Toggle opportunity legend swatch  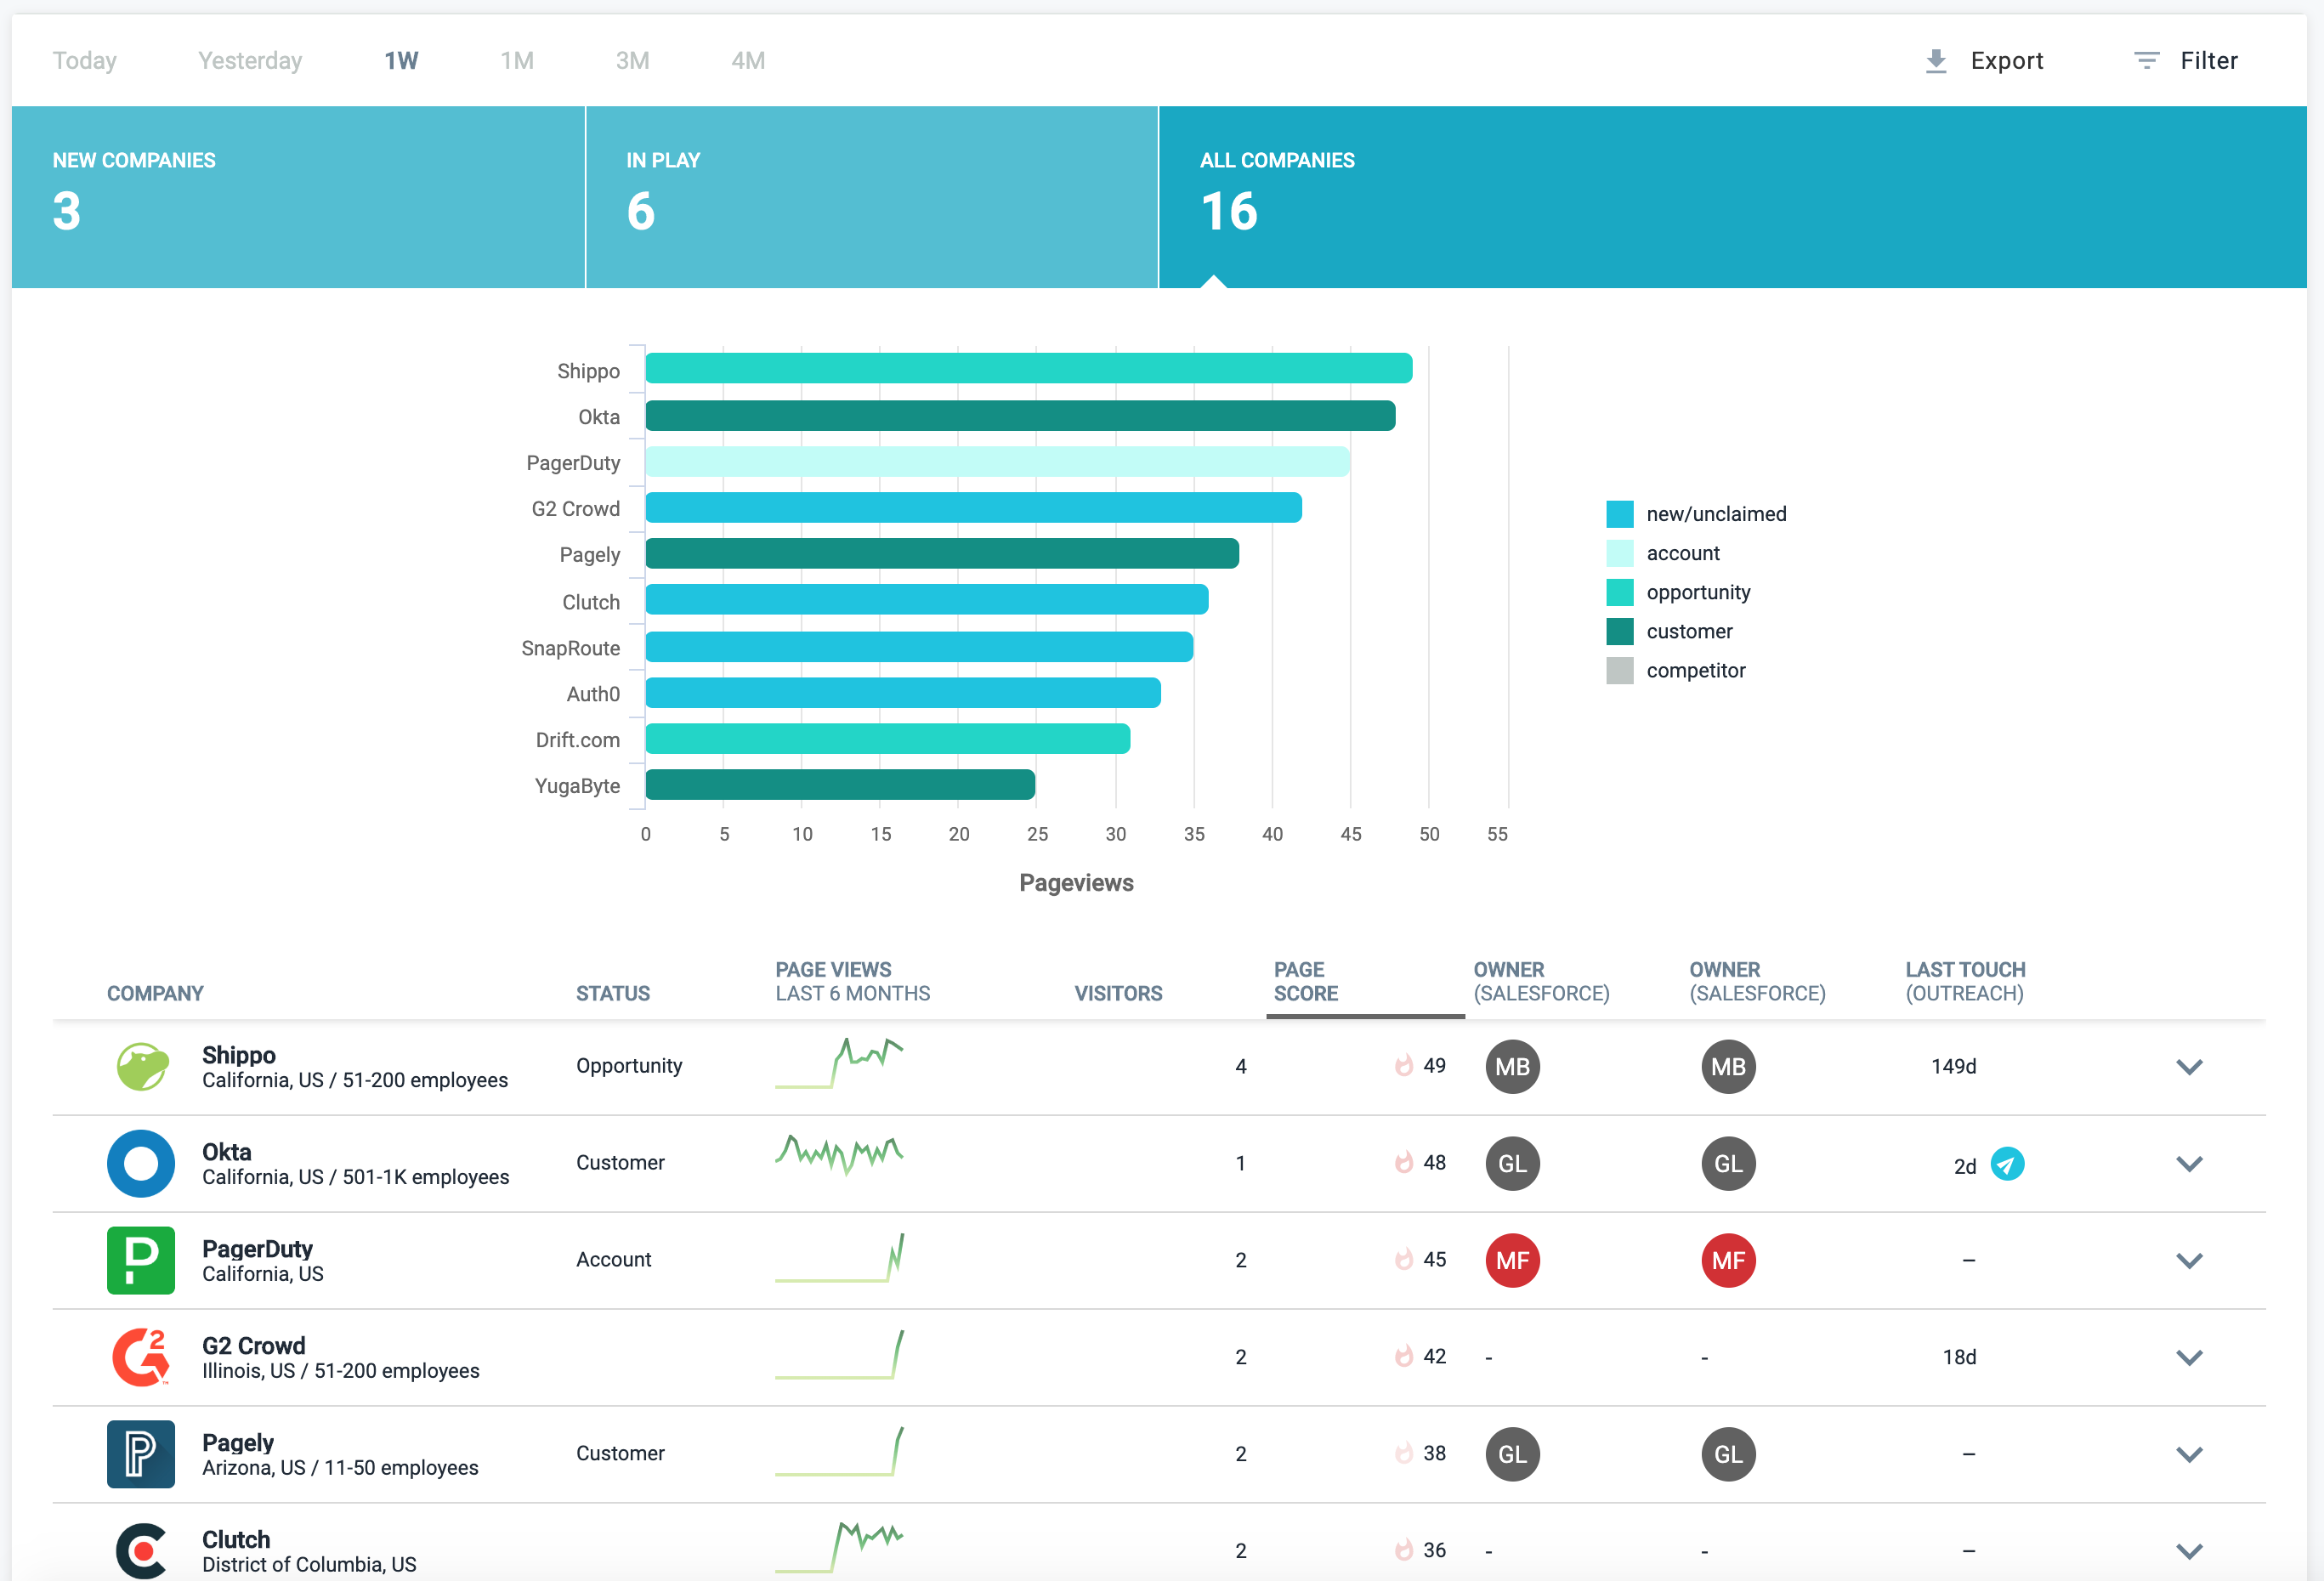[1619, 592]
